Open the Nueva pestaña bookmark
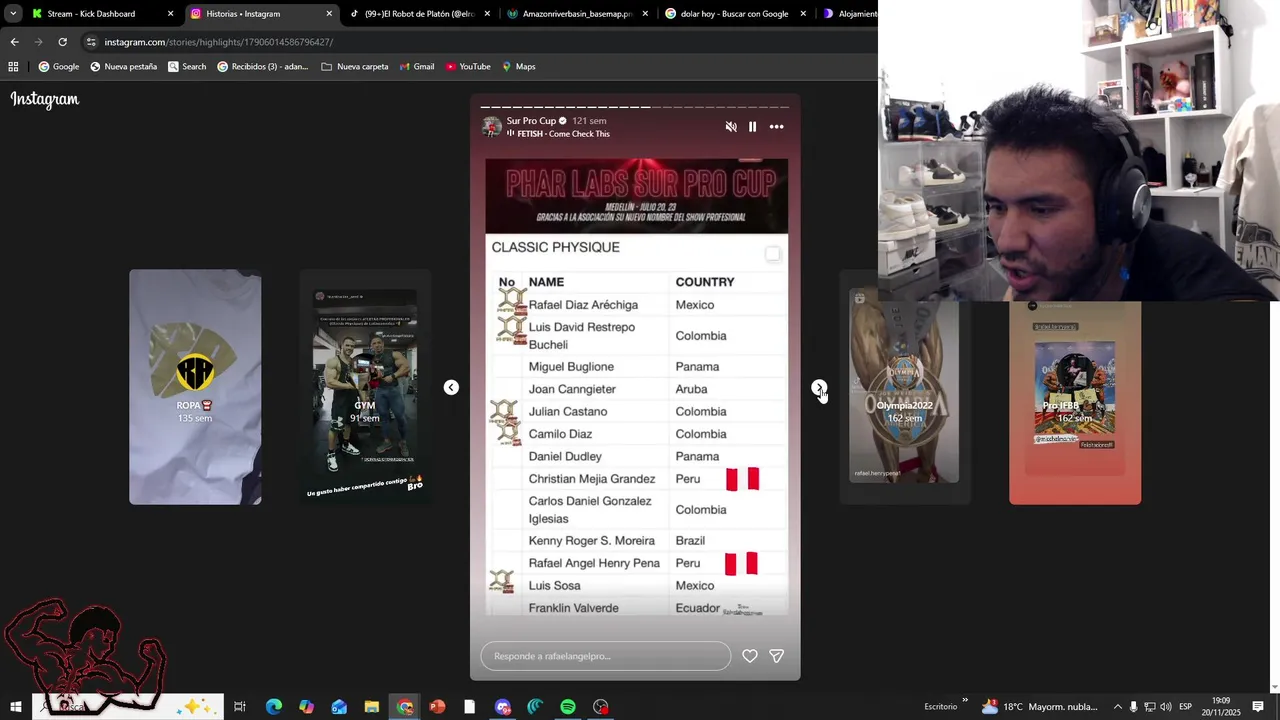The image size is (1280, 720). pos(123,67)
